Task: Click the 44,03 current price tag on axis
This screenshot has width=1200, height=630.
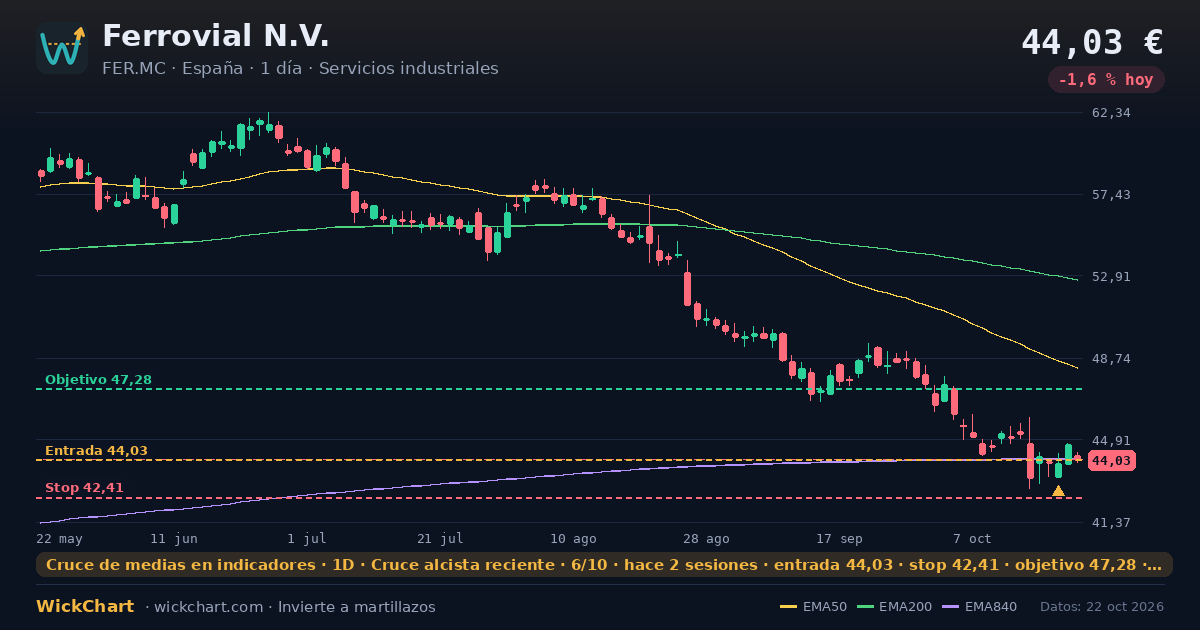Action: click(x=1112, y=461)
